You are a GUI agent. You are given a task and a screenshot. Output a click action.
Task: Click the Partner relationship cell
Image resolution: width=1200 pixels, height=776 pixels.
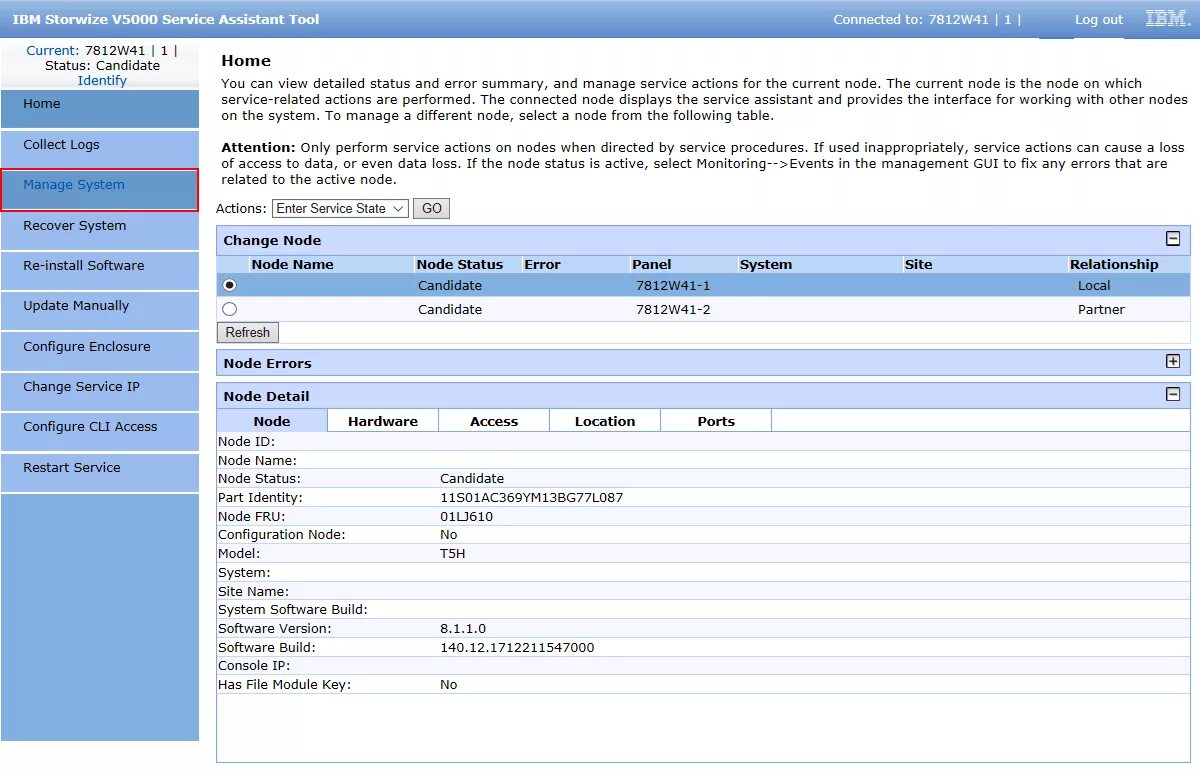click(x=1101, y=309)
